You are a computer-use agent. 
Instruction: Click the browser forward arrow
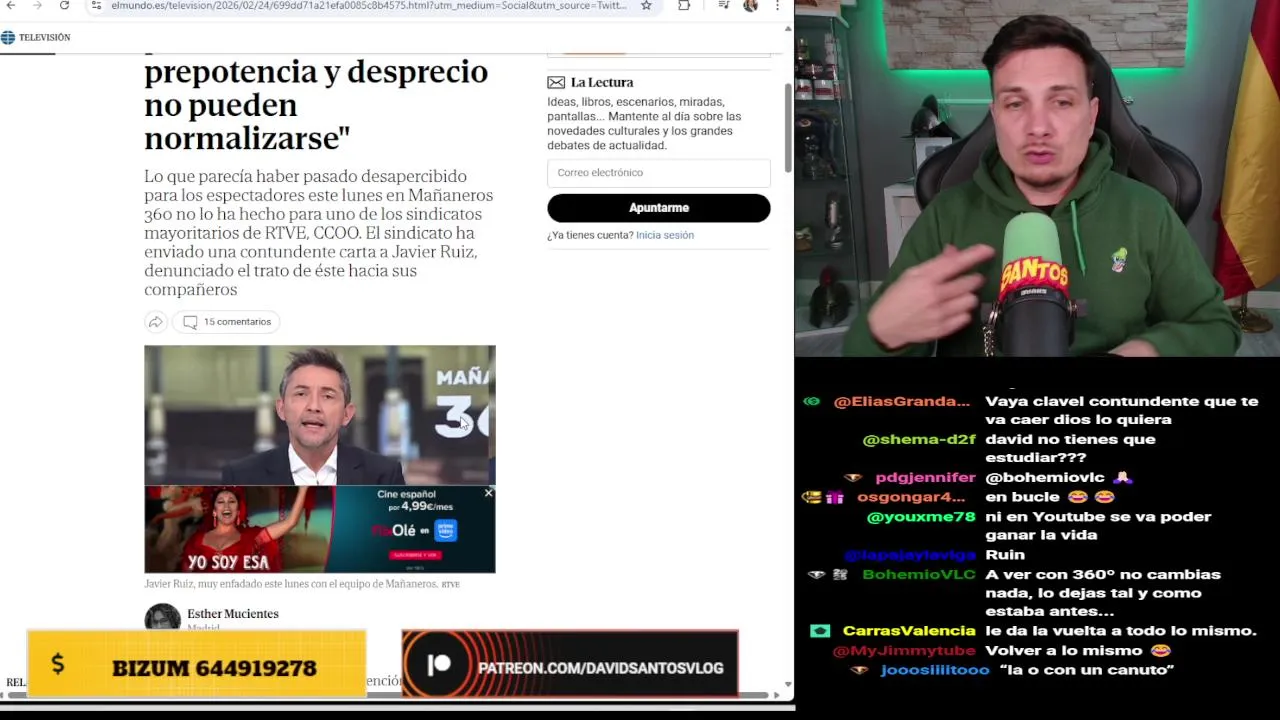click(x=37, y=6)
